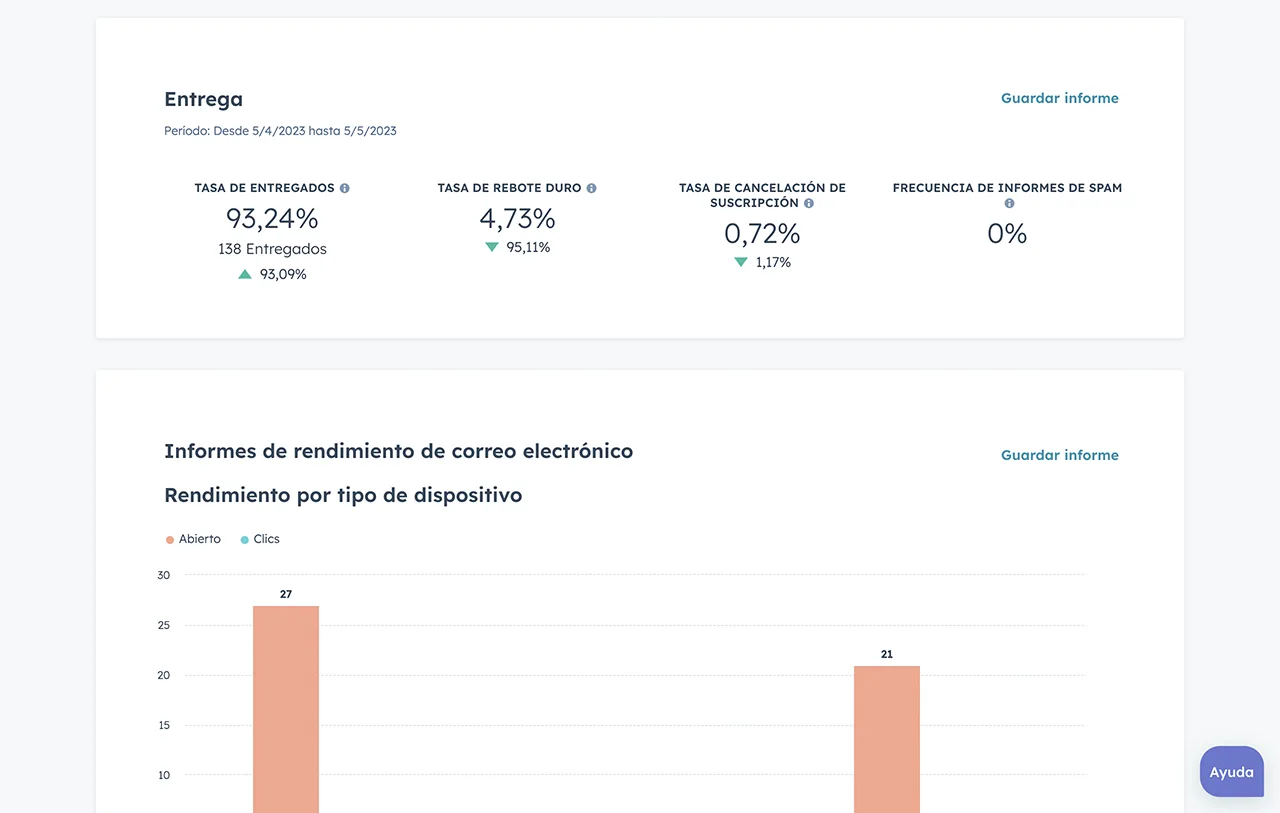Click the Clics teal legend dot
The image size is (1280, 813).
click(x=245, y=540)
